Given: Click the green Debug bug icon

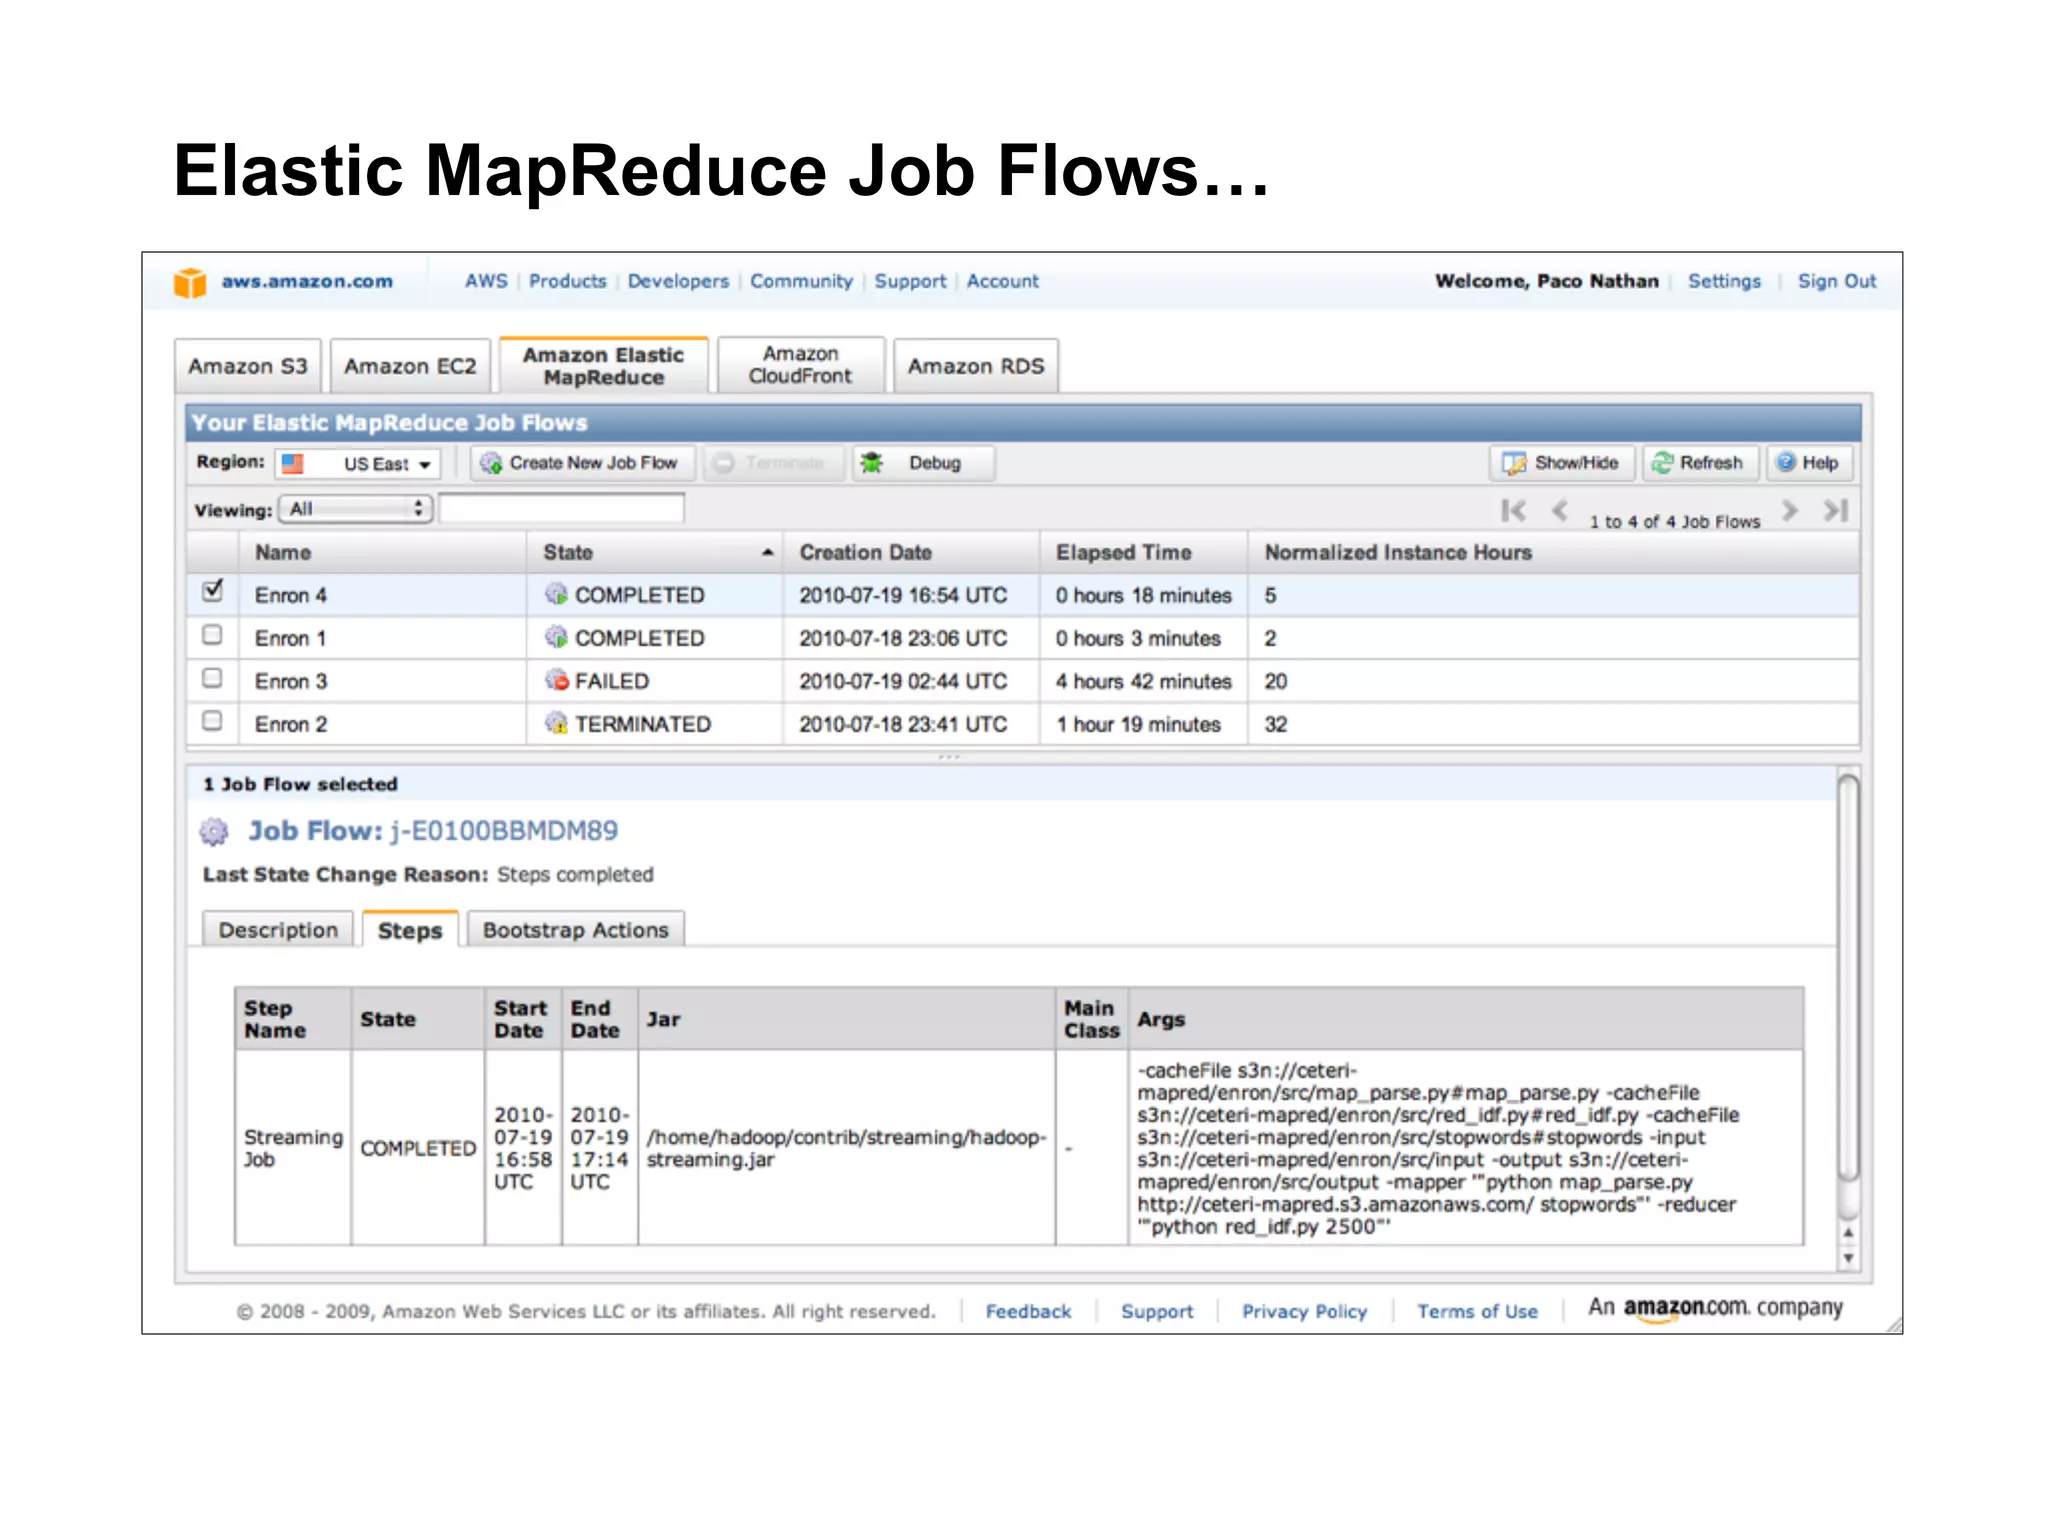Looking at the screenshot, I should [x=872, y=463].
